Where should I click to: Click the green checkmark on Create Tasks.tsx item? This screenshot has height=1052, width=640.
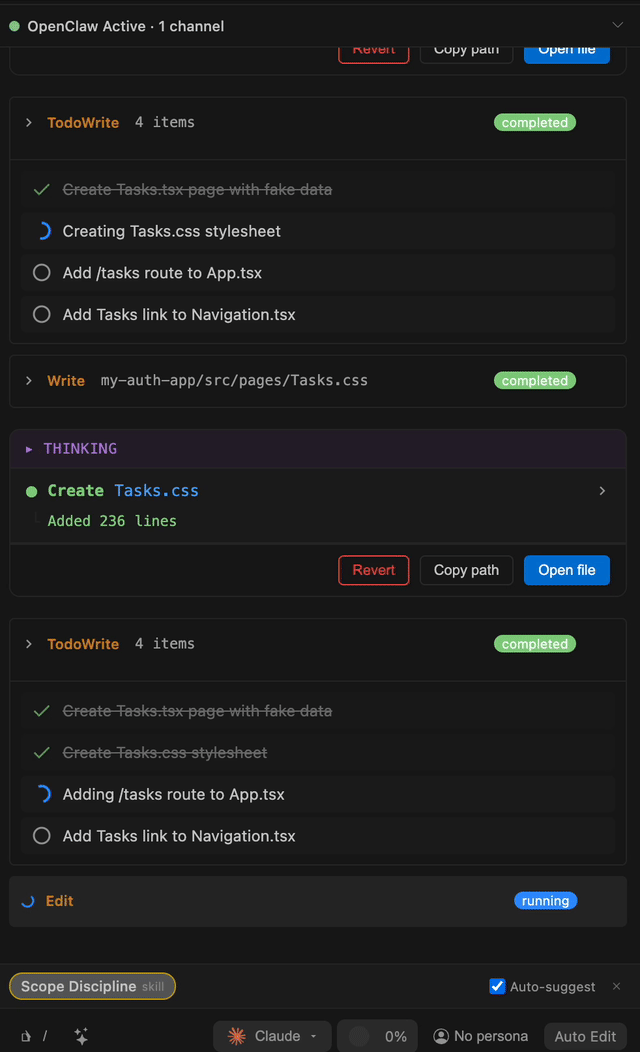(41, 188)
